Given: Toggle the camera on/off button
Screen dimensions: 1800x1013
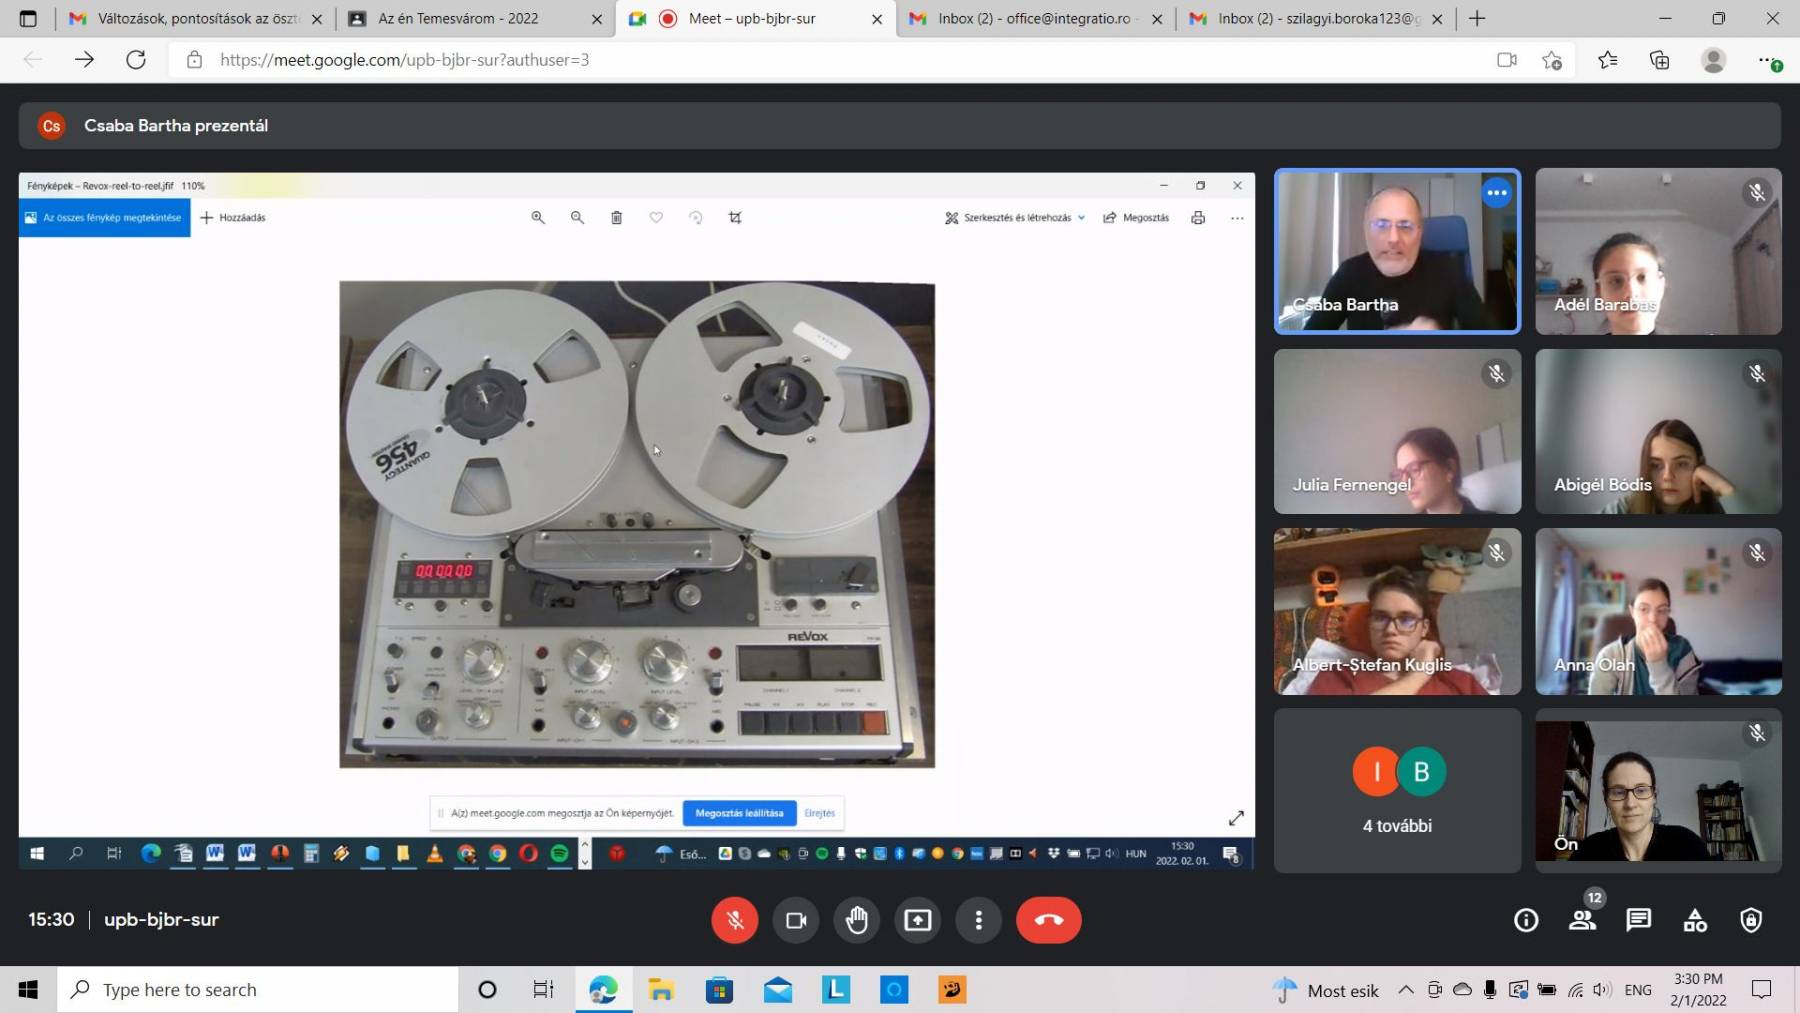Looking at the screenshot, I should pos(796,920).
